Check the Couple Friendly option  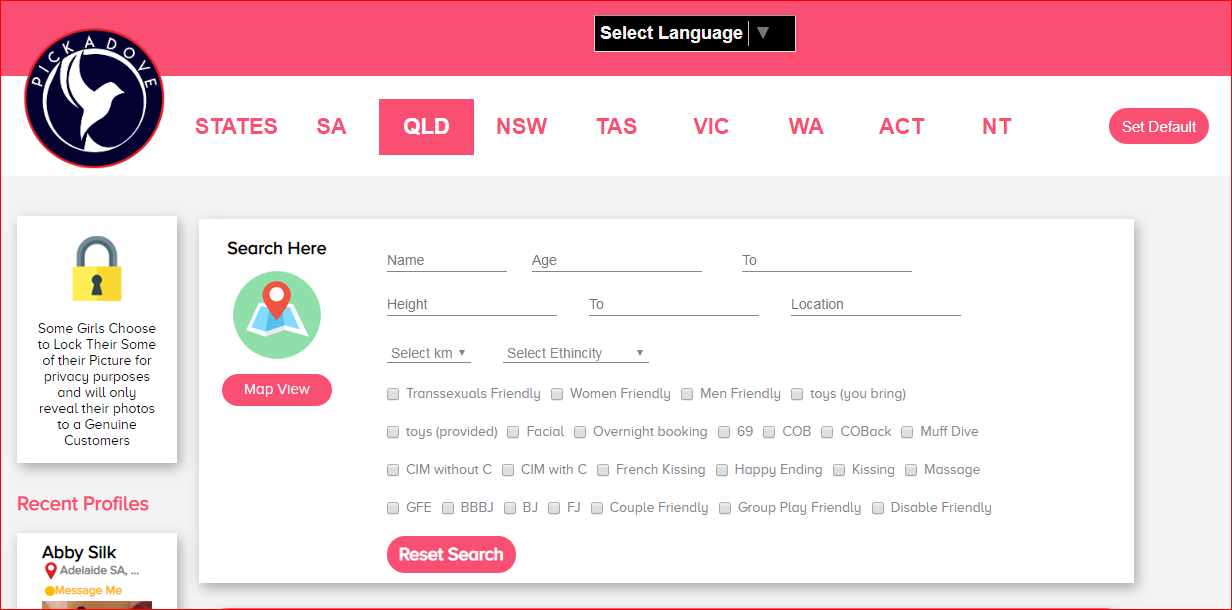pos(597,508)
